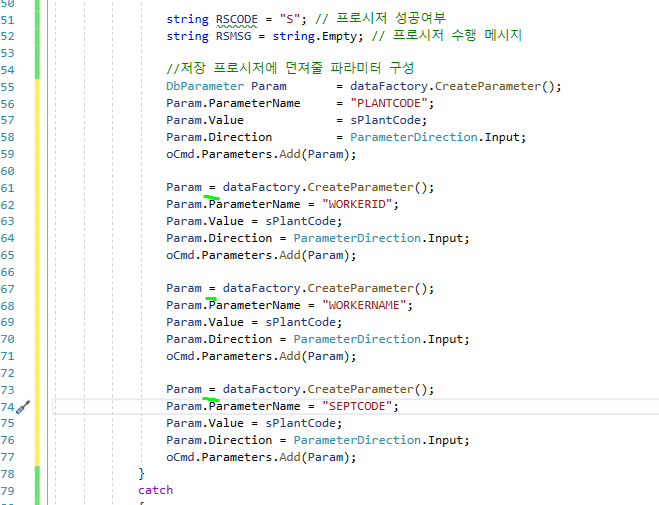Click CreateParameter on line 61
Image resolution: width=659 pixels, height=505 pixels.
point(360,187)
